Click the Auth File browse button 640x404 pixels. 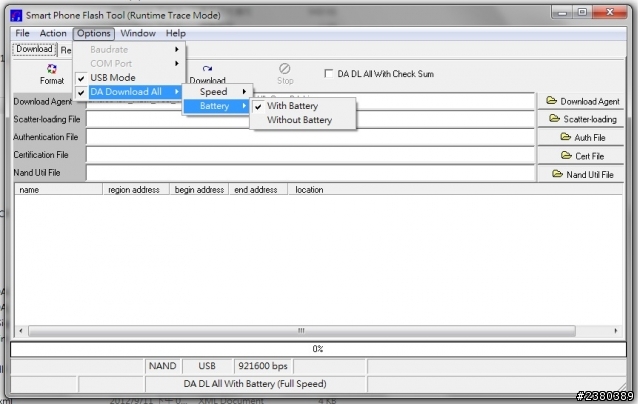582,137
